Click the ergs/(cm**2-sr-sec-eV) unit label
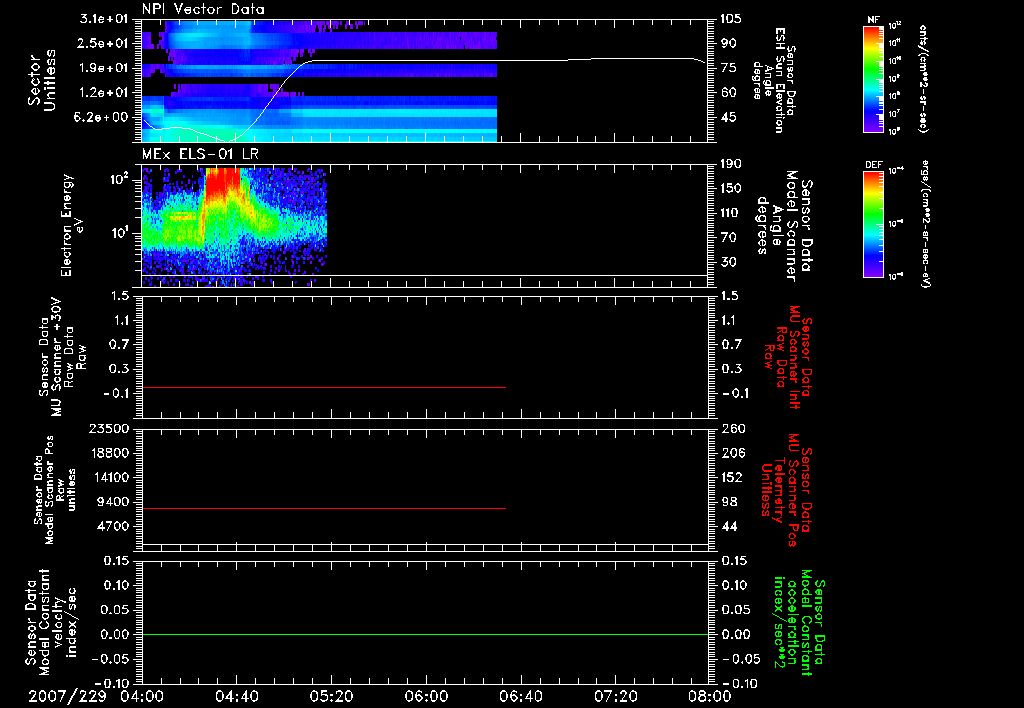This screenshot has height=708, width=1024. pos(925,223)
